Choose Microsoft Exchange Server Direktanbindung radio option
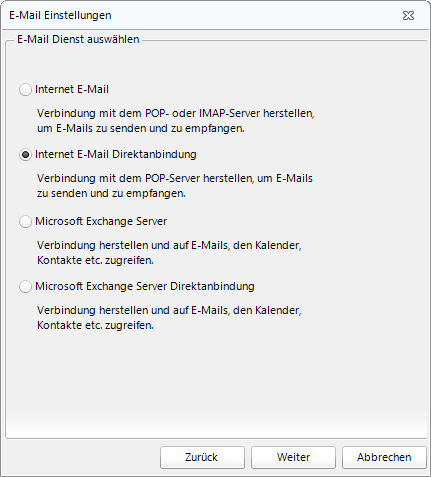The width and height of the screenshot is (431, 477). 25,287
